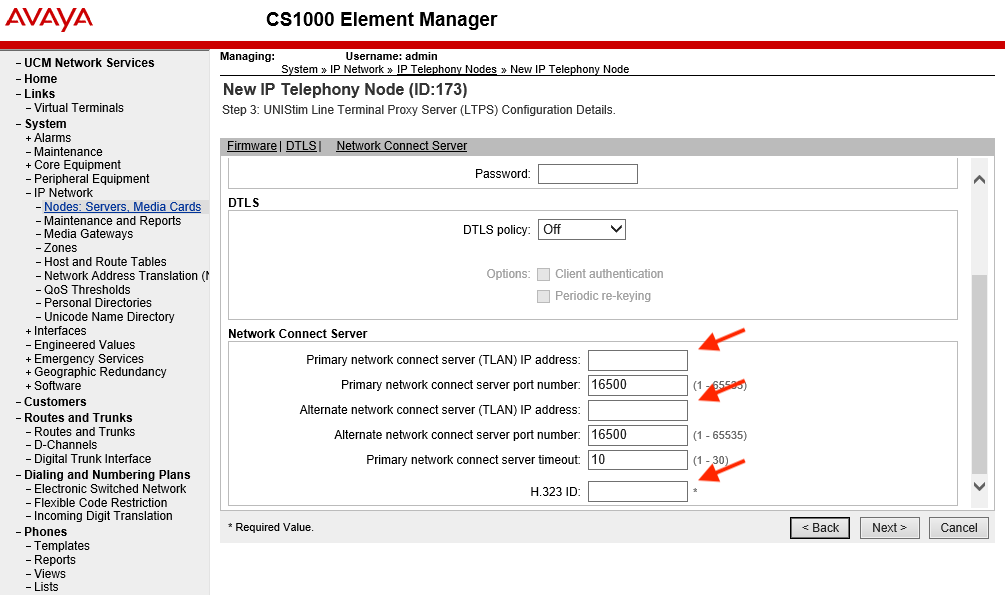Open Maintenance and Reports in sidebar
The width and height of the screenshot is (1005, 595).
[112, 221]
